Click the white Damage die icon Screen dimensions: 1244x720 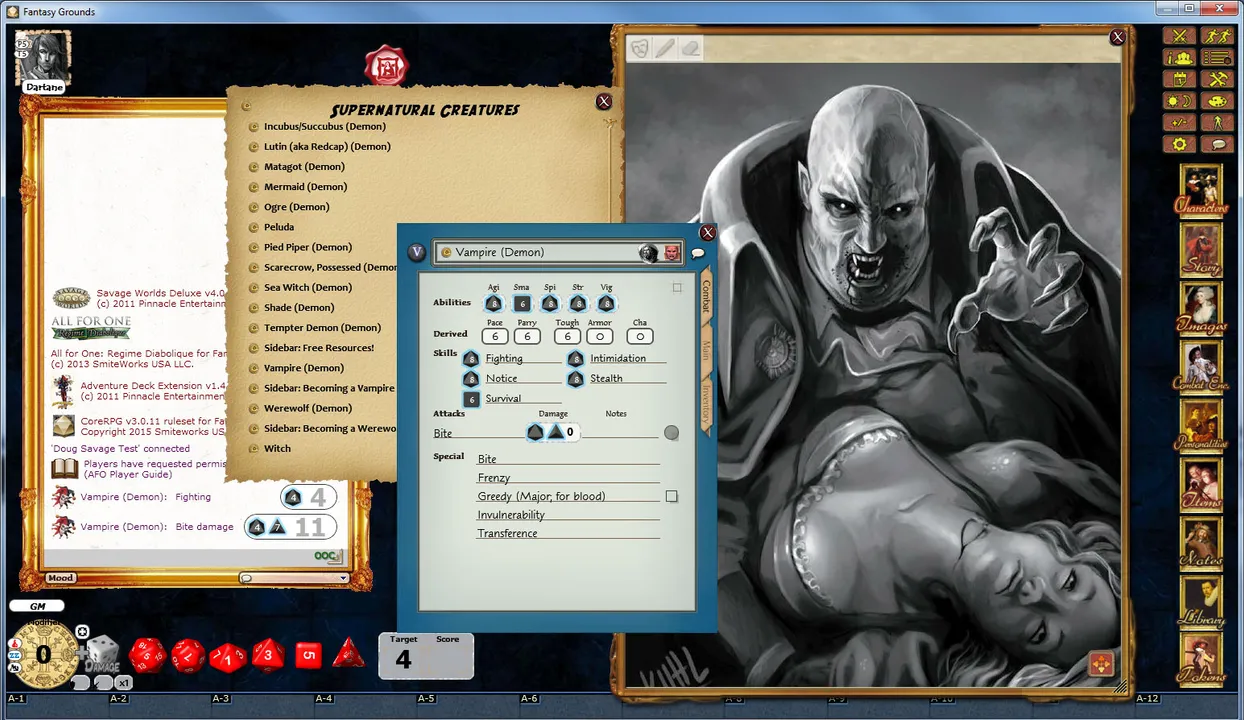(102, 653)
